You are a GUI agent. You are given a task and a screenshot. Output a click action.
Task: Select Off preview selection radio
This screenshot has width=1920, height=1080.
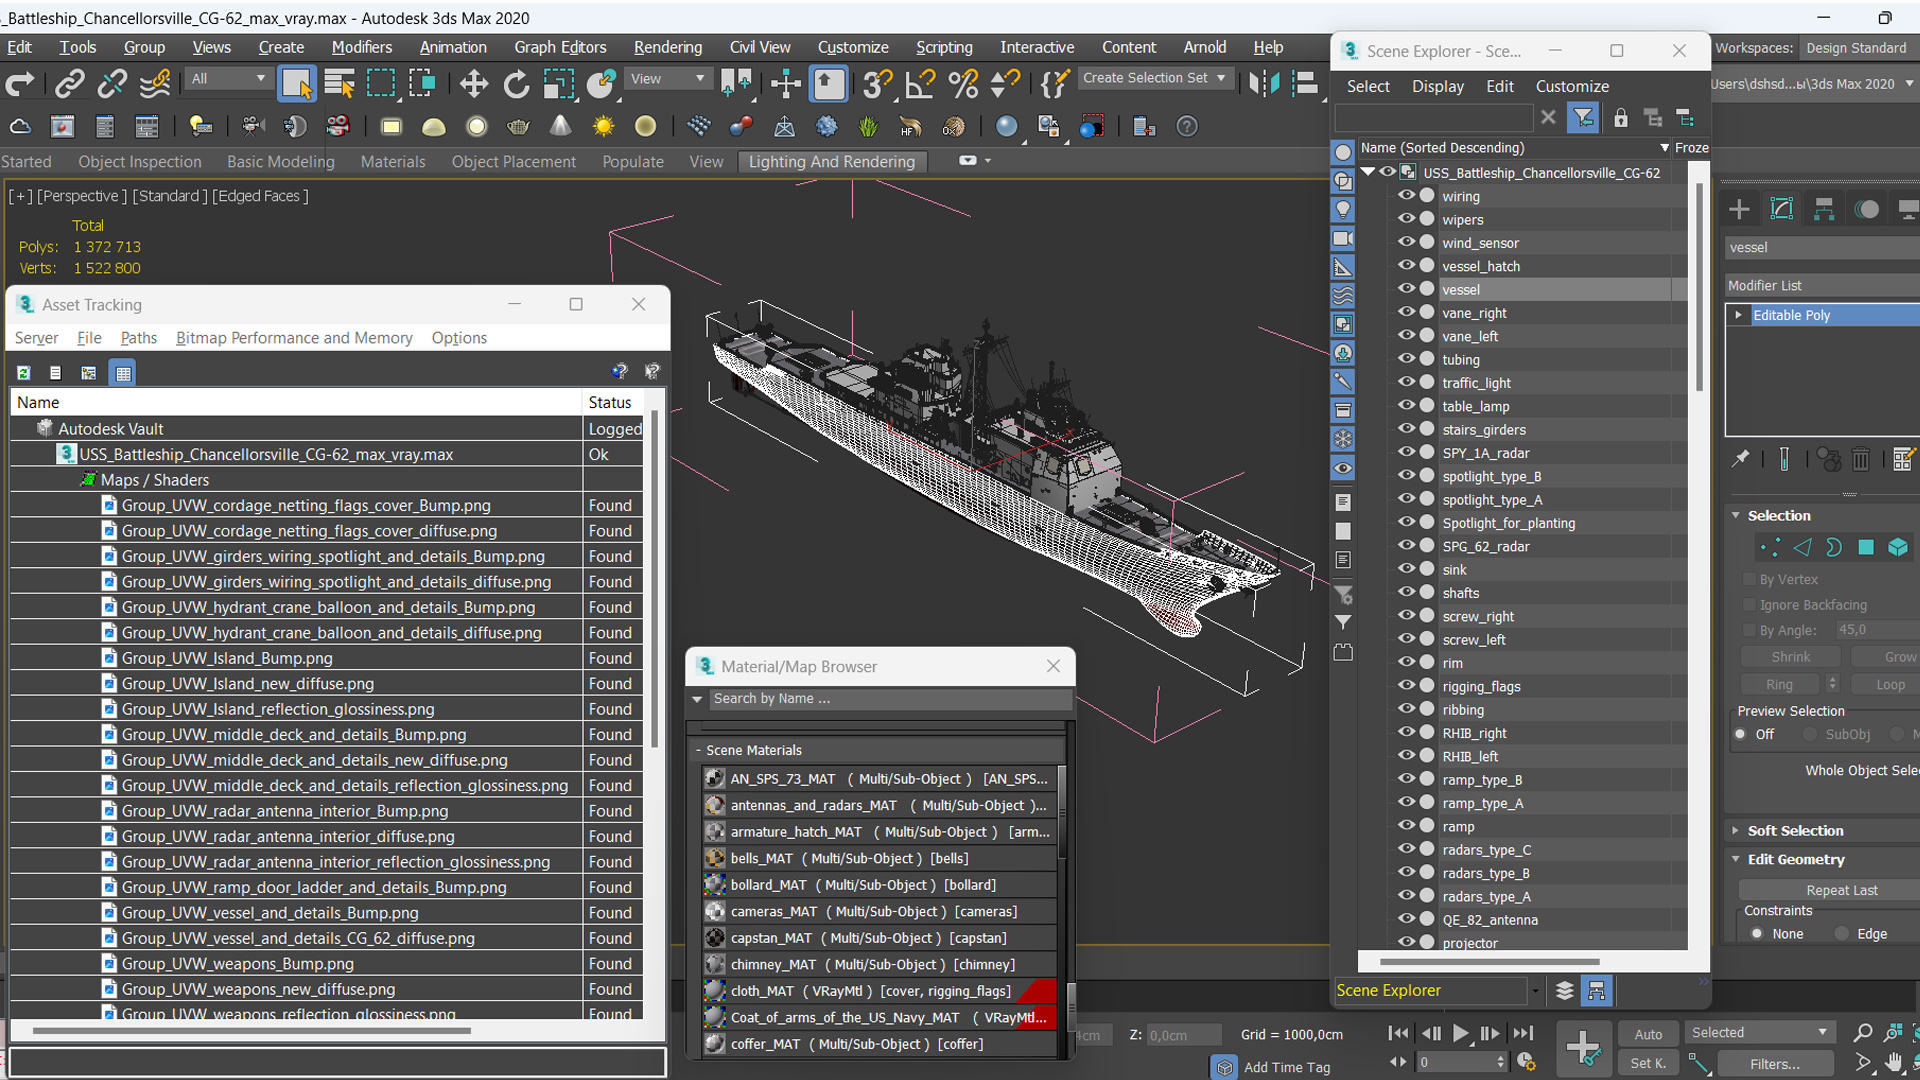pos(1741,734)
